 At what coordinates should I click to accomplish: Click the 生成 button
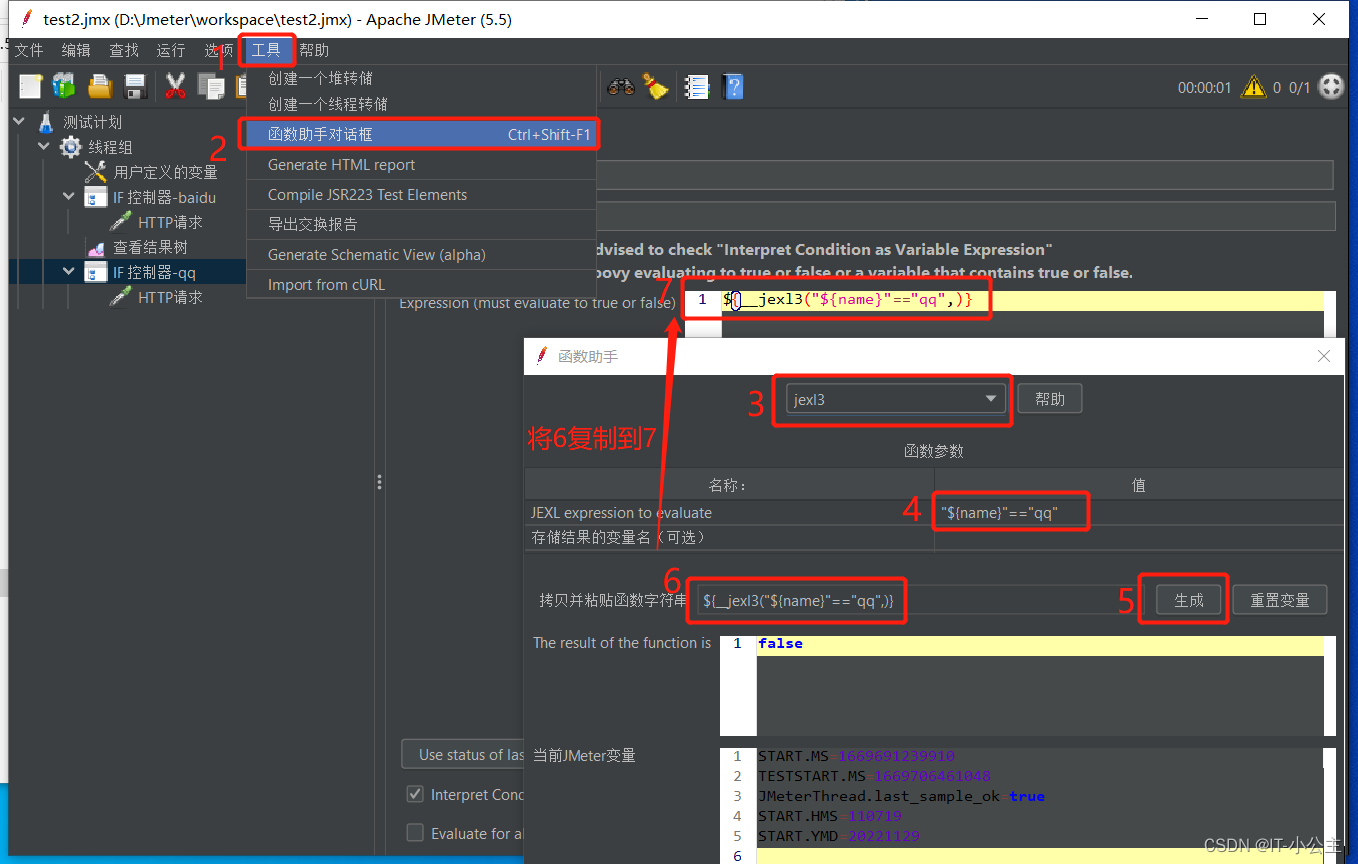(x=1189, y=600)
